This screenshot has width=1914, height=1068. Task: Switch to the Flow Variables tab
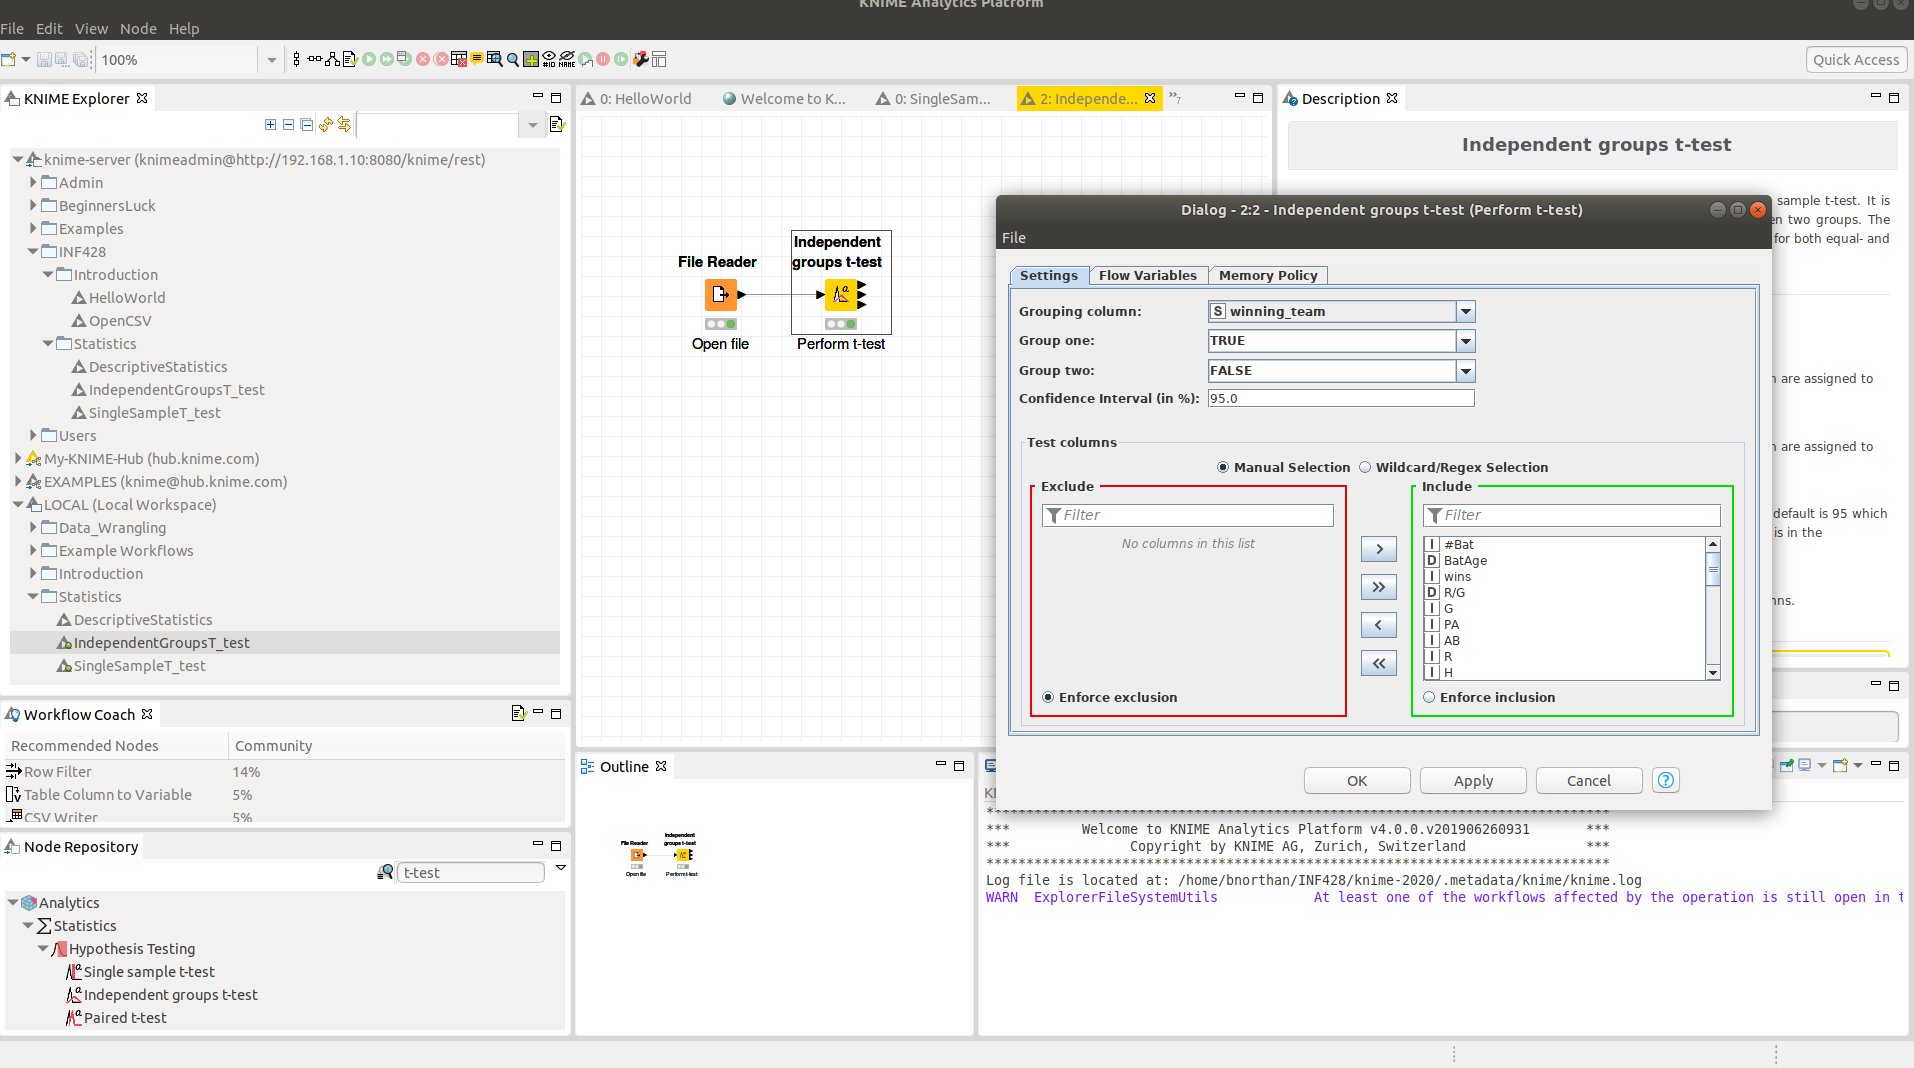coord(1147,275)
